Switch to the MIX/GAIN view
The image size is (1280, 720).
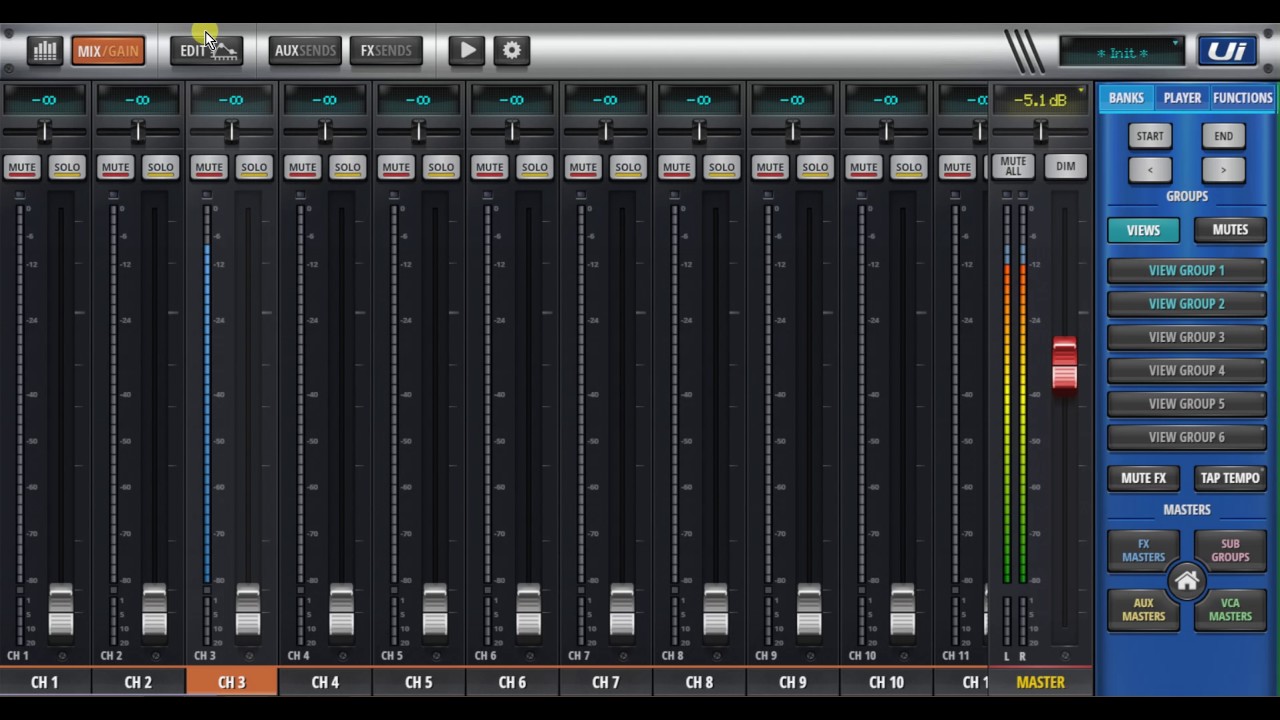[108, 51]
